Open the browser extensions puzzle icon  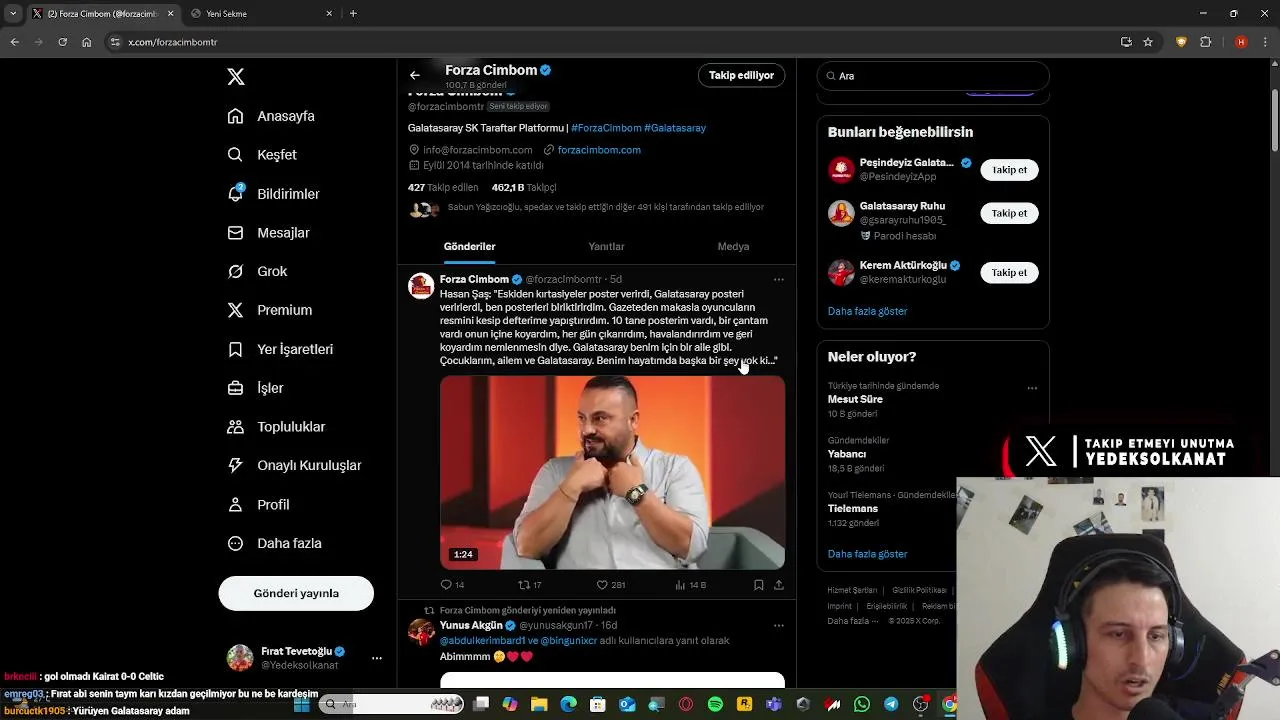tap(1206, 42)
